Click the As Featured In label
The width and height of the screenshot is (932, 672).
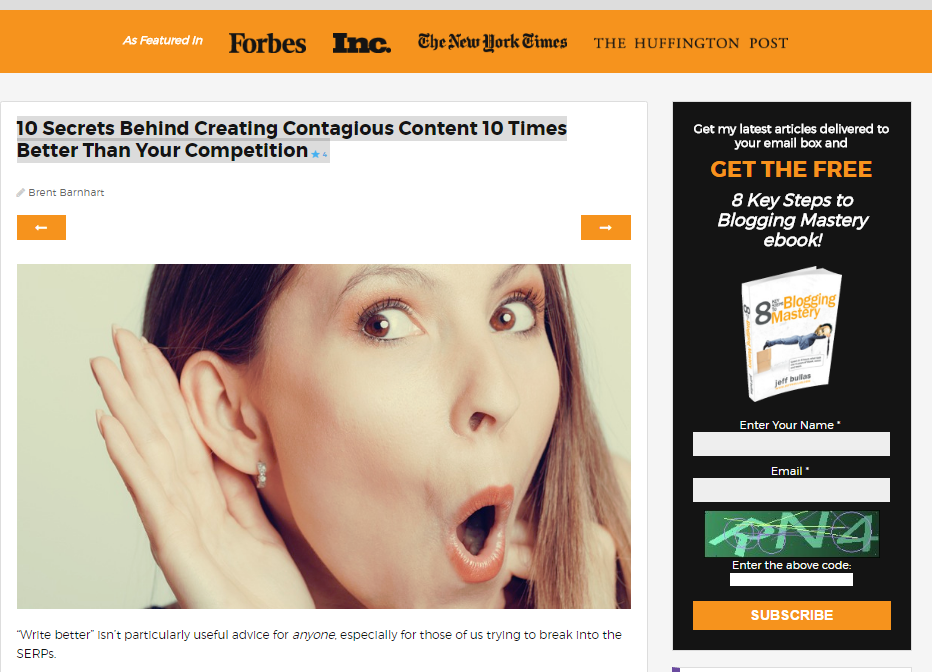coord(162,40)
